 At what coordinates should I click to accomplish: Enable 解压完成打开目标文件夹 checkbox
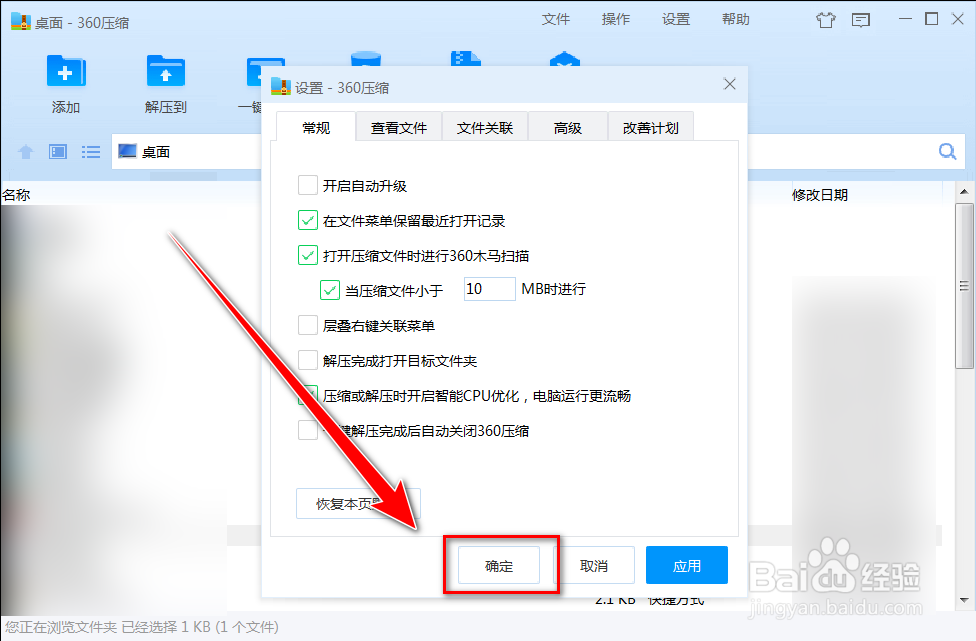(x=307, y=360)
